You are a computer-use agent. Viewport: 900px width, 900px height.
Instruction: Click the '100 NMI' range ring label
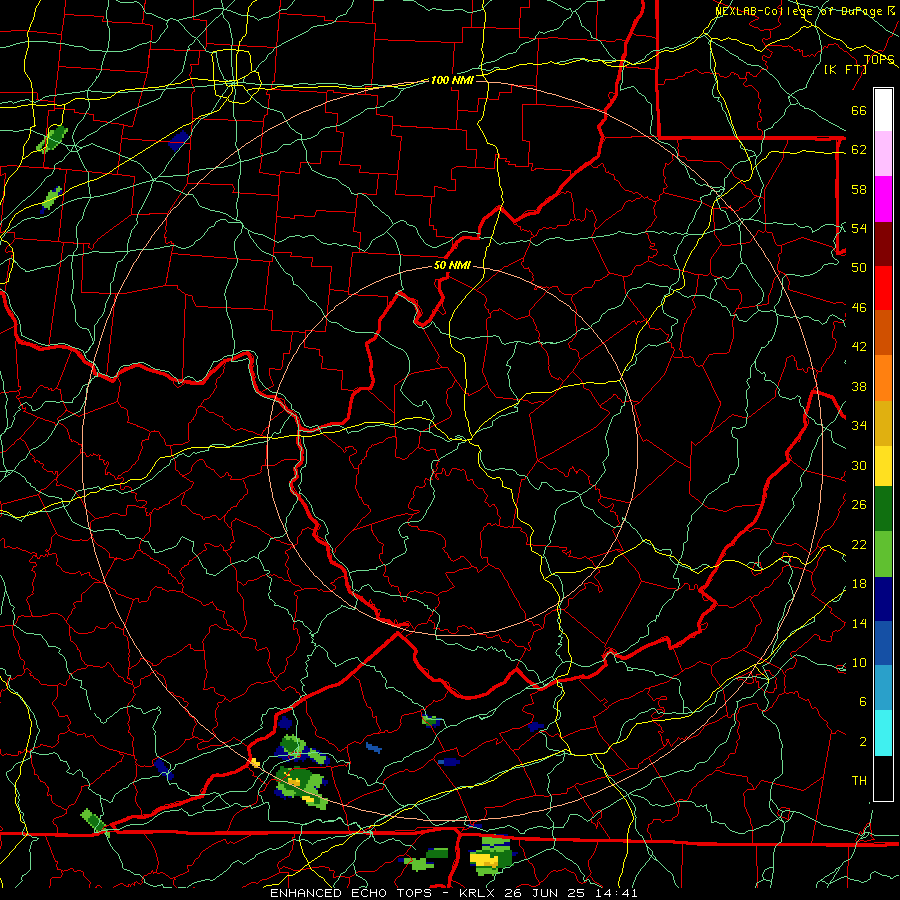(x=452, y=80)
